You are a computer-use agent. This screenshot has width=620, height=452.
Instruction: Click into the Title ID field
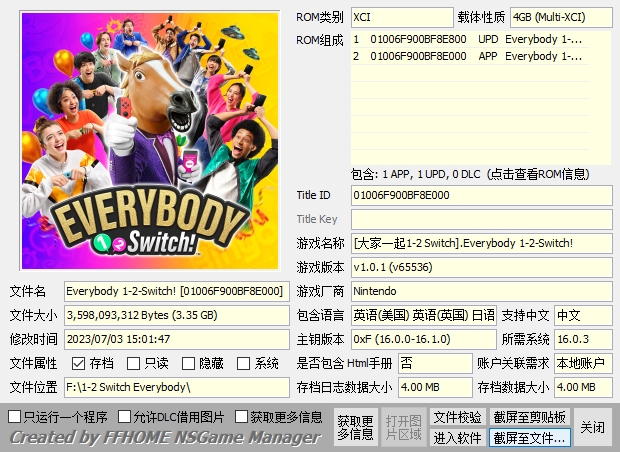coord(481,195)
